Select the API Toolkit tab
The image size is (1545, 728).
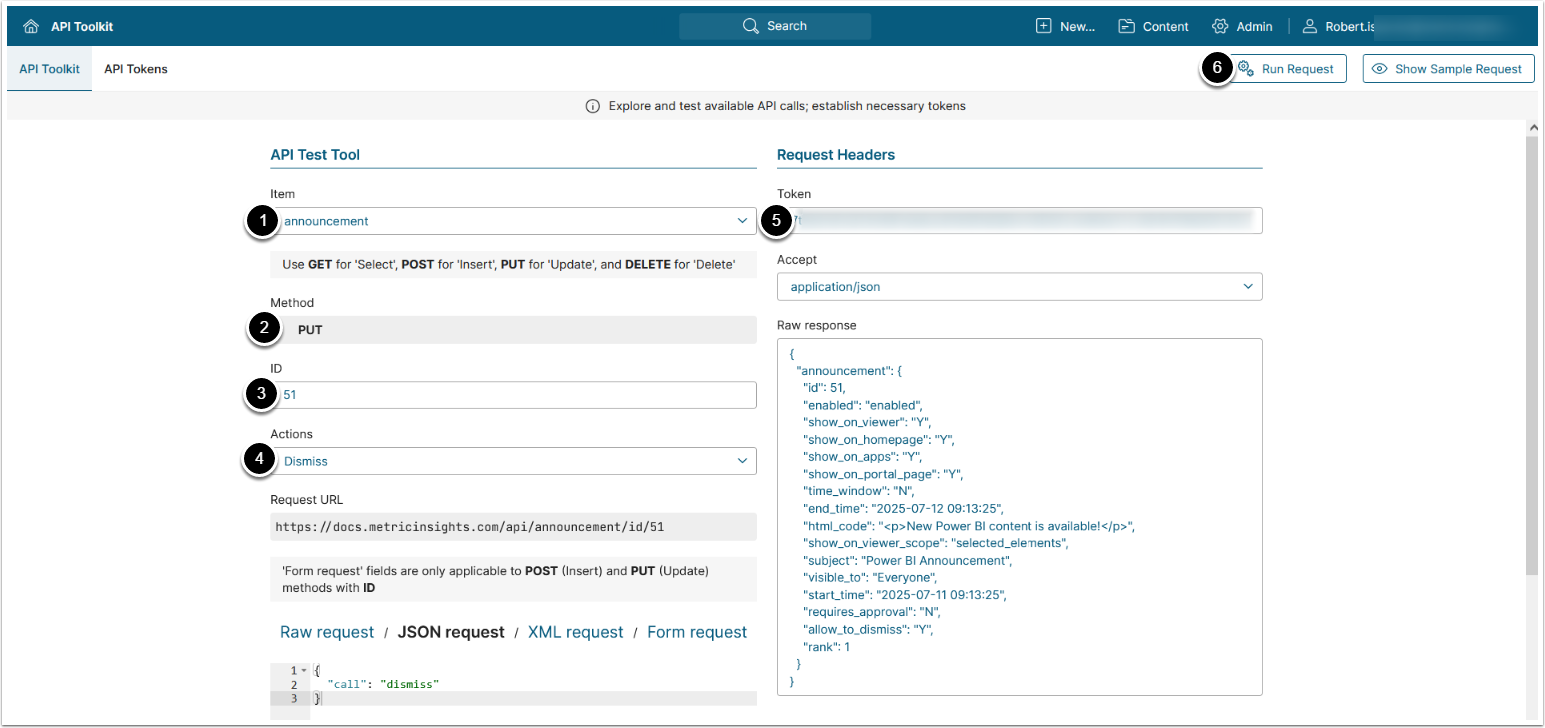pos(49,69)
